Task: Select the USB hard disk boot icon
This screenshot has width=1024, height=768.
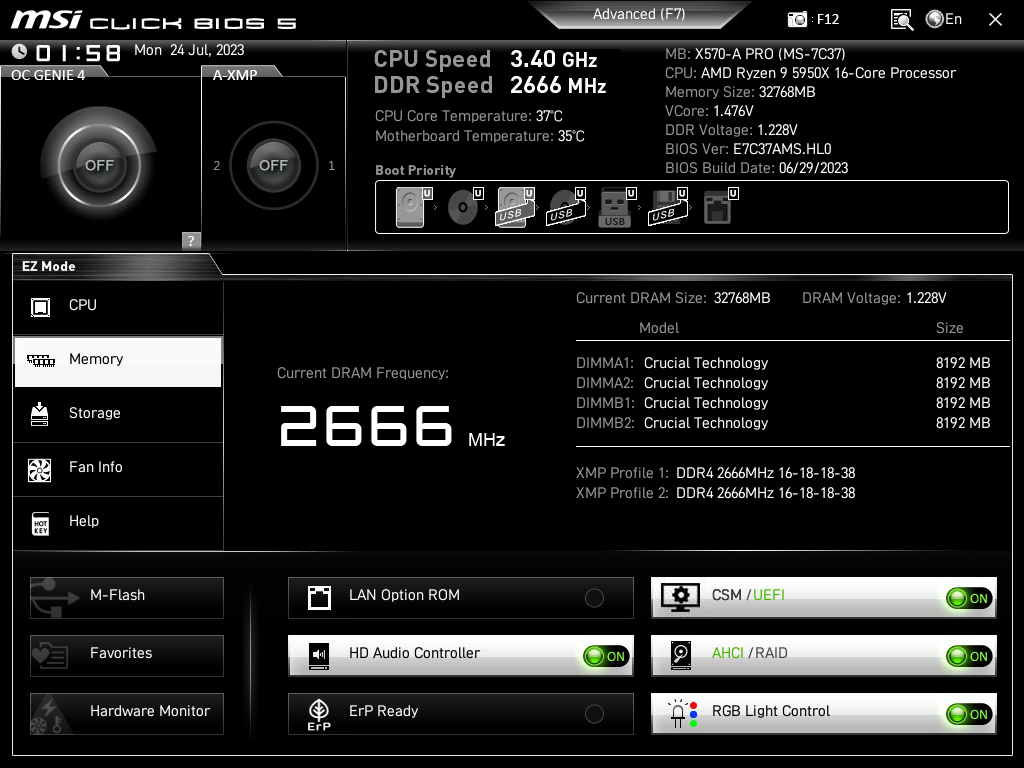Action: point(515,208)
